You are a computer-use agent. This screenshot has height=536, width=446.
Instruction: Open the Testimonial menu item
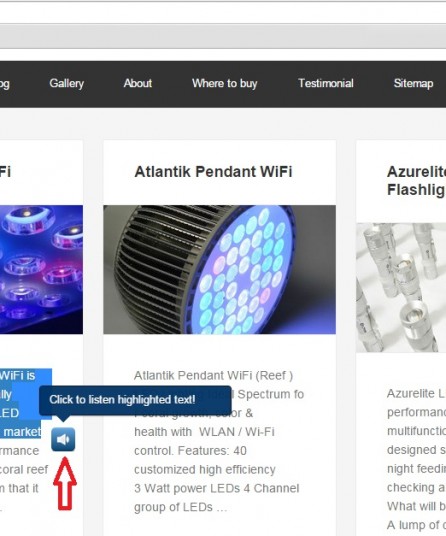pyautogui.click(x=326, y=83)
